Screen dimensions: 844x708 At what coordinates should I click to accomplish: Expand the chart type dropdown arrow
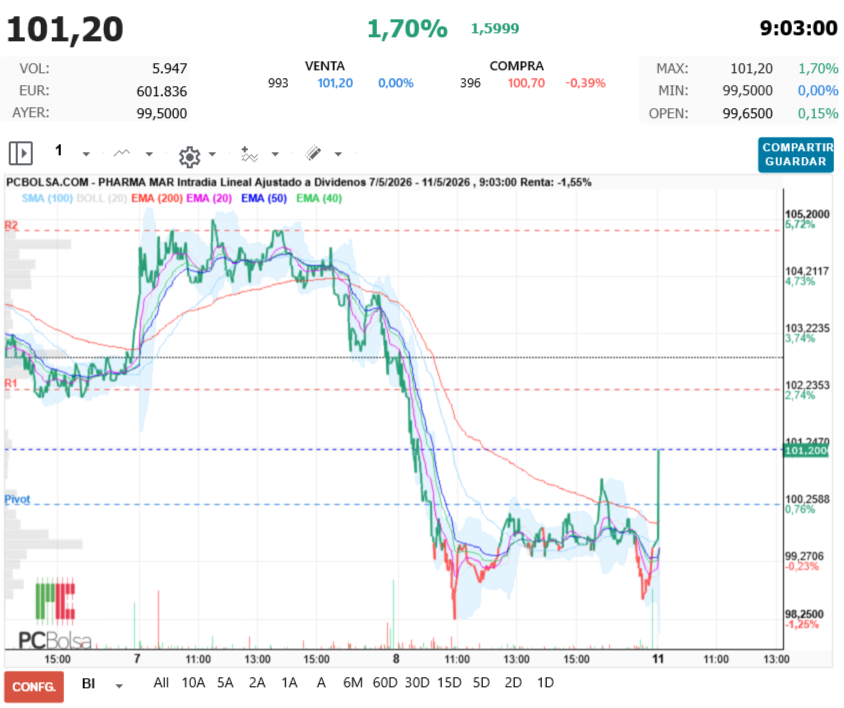click(149, 155)
